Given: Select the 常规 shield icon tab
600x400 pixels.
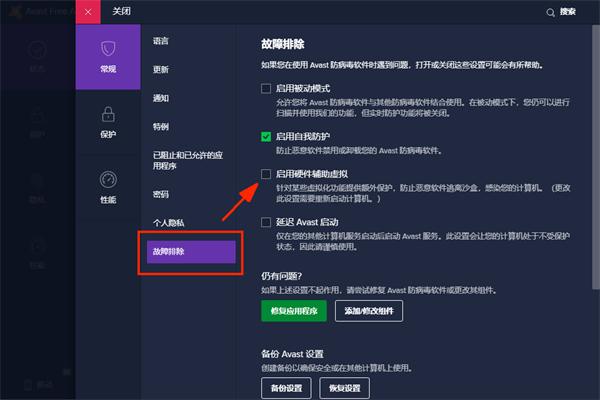Looking at the screenshot, I should pyautogui.click(x=107, y=56).
